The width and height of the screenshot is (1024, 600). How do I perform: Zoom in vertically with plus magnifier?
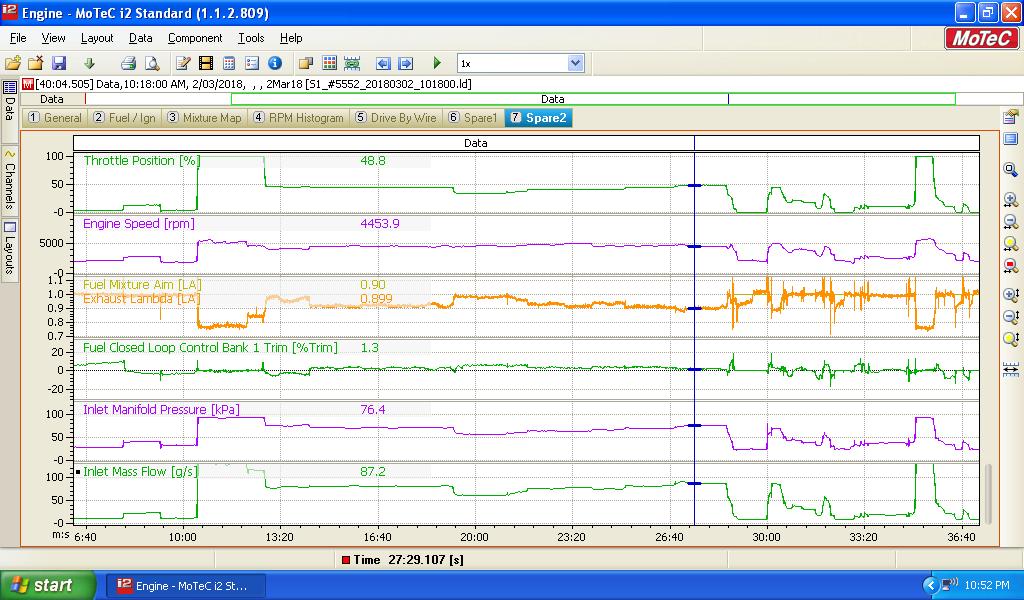click(x=1010, y=295)
